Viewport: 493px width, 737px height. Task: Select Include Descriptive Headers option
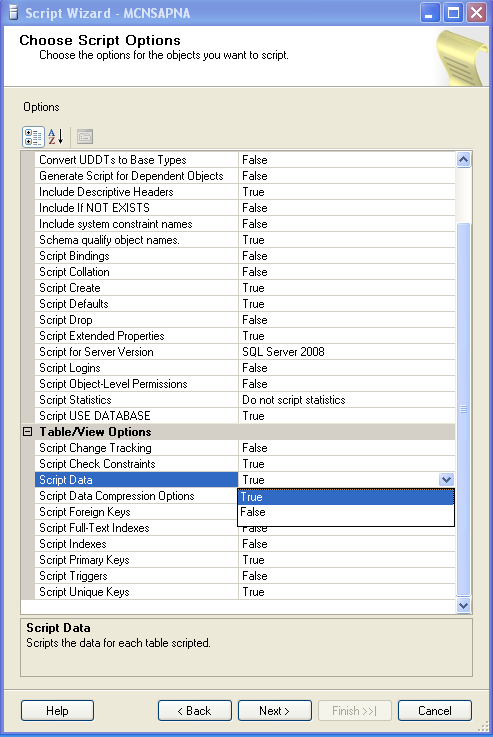tap(245, 192)
